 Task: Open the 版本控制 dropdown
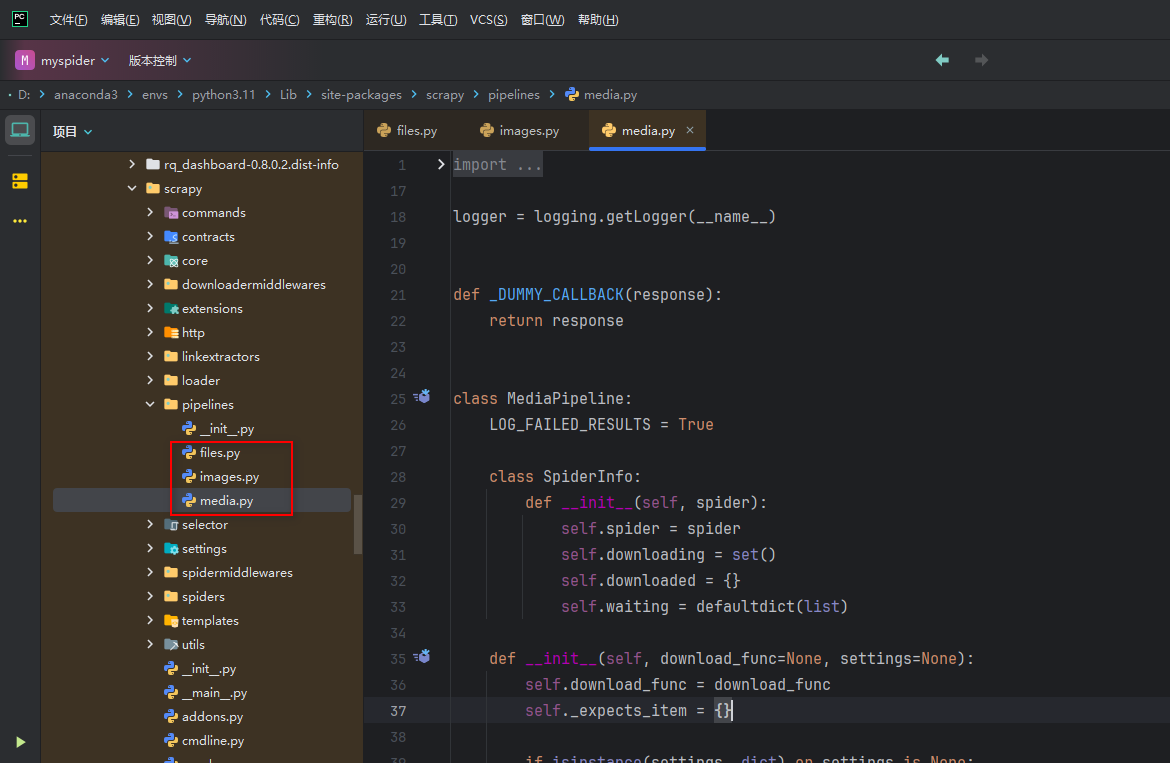(158, 60)
